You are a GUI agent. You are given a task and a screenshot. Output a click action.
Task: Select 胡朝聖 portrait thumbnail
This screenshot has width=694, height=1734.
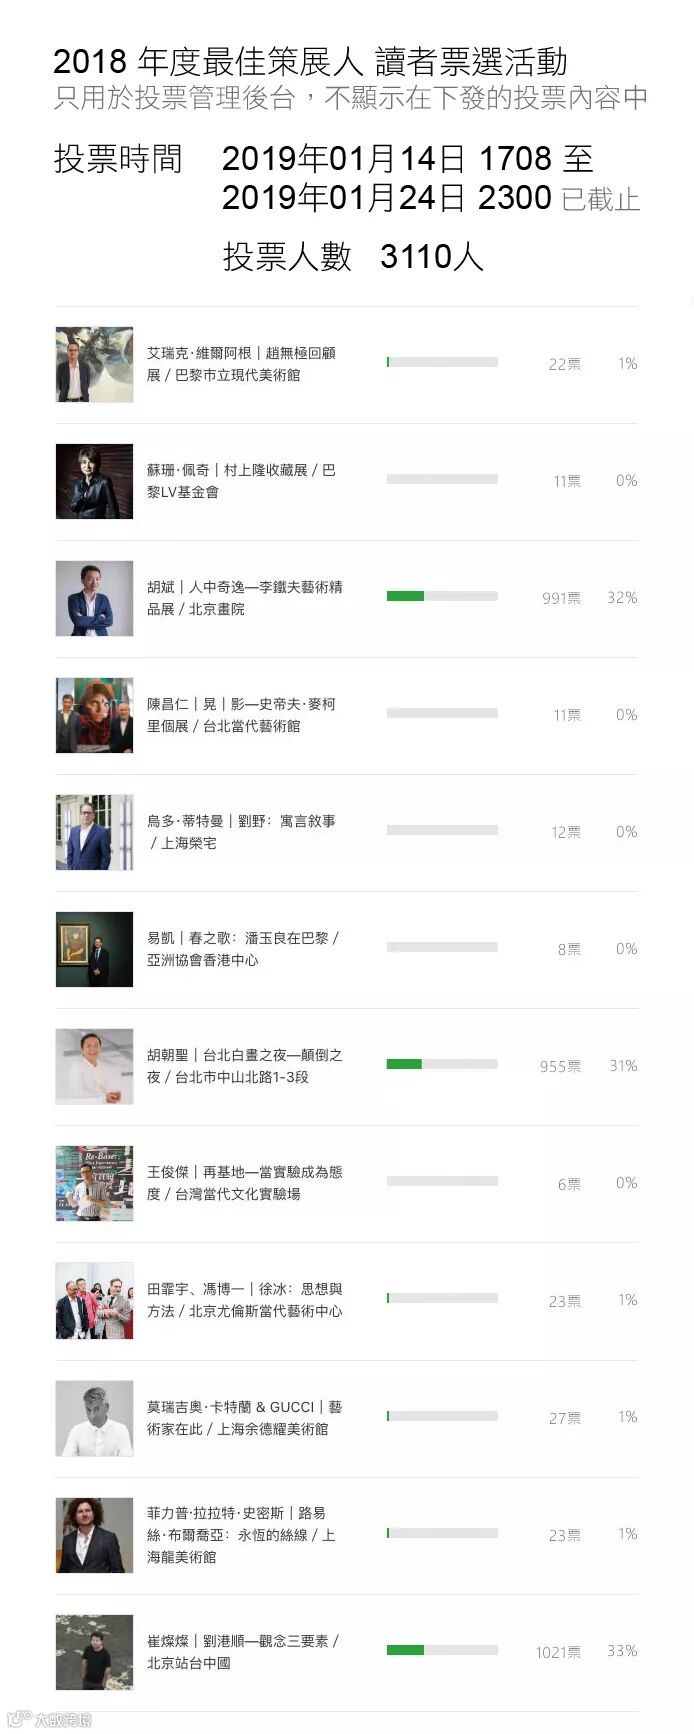(94, 1066)
